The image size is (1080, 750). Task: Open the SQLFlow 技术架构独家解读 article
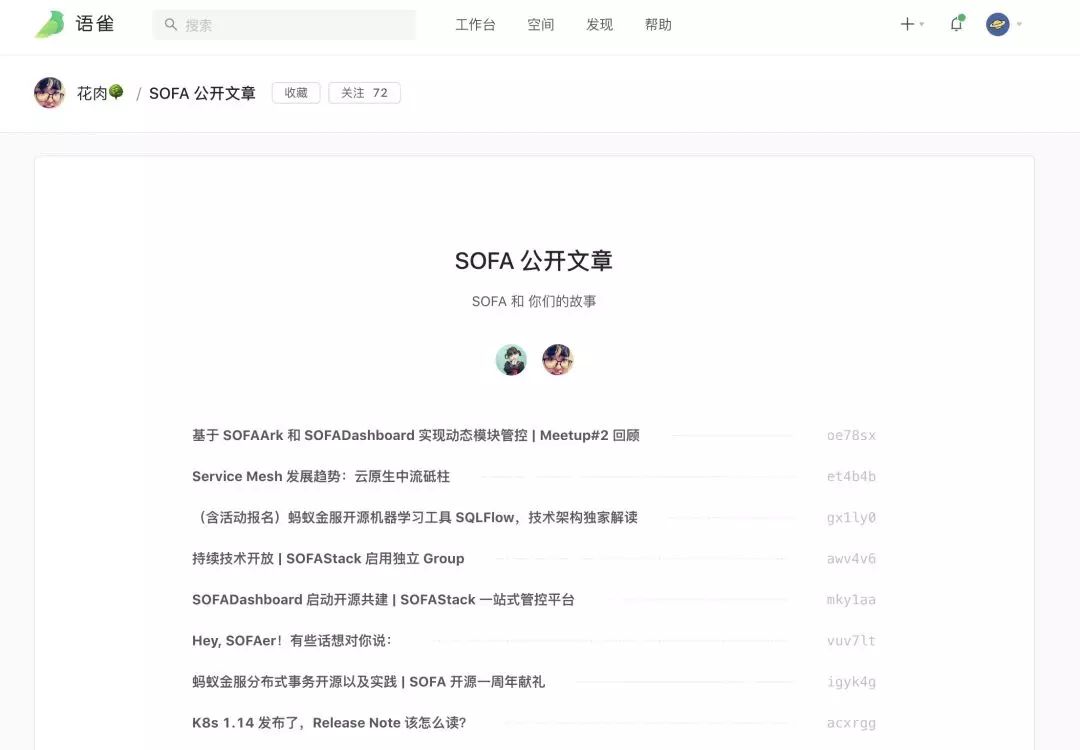coord(415,517)
